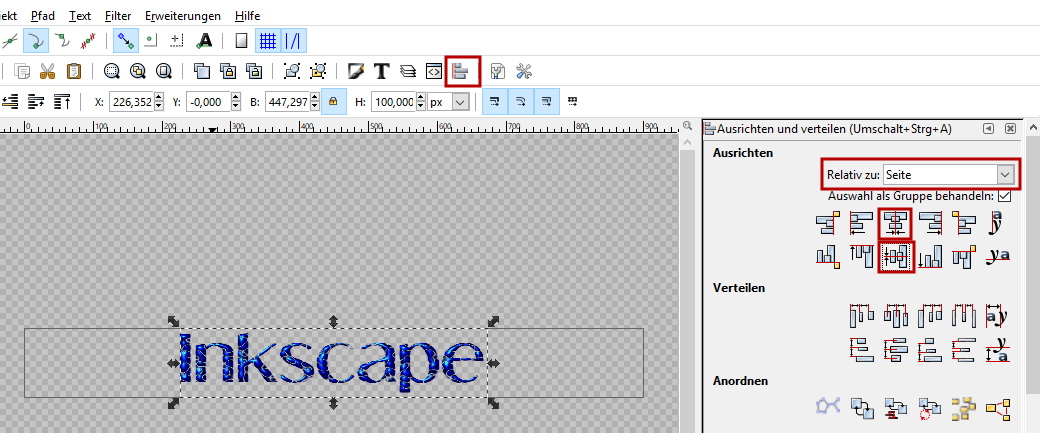Image resolution: width=1040 pixels, height=433 pixels.
Task: Center on vertical axis align icon
Action: pos(895,223)
